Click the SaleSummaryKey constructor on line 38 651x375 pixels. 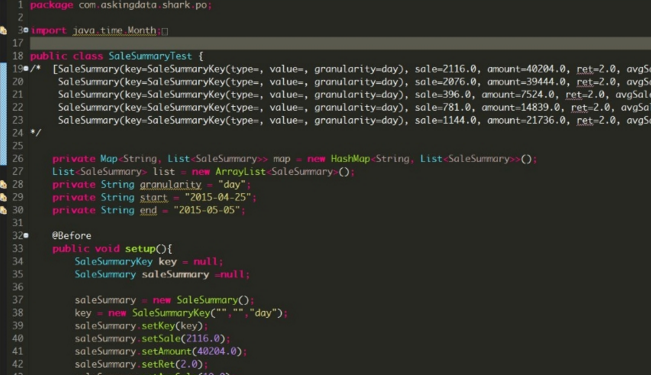(171, 313)
